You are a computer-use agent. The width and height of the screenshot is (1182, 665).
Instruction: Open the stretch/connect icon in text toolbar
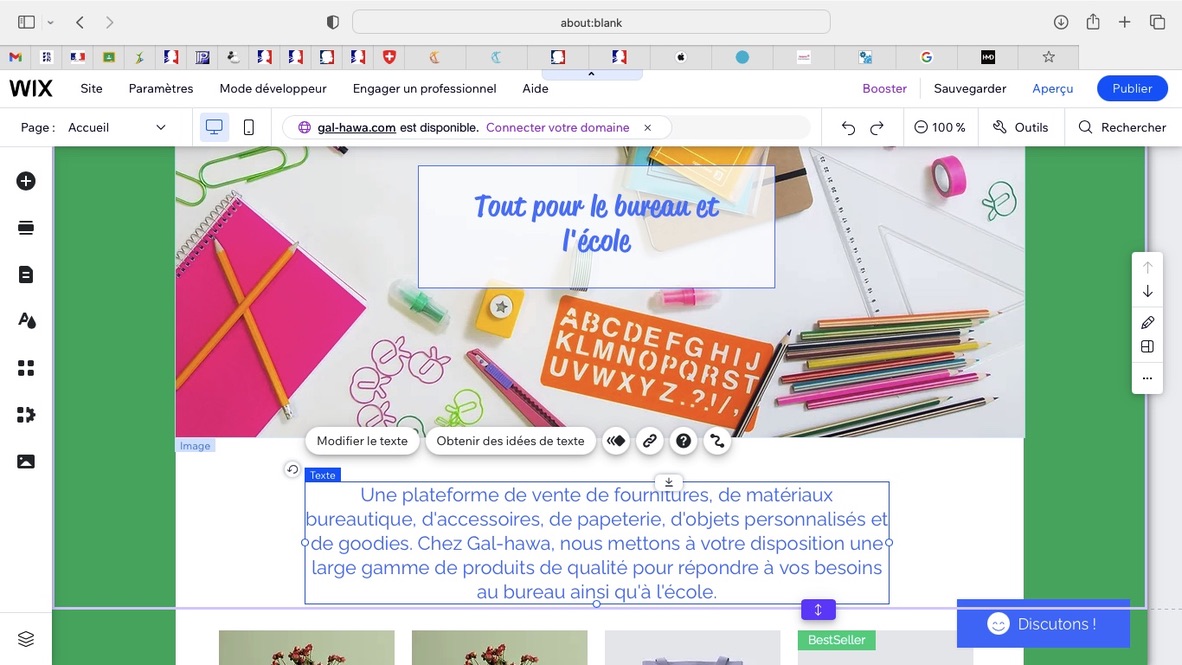[717, 441]
